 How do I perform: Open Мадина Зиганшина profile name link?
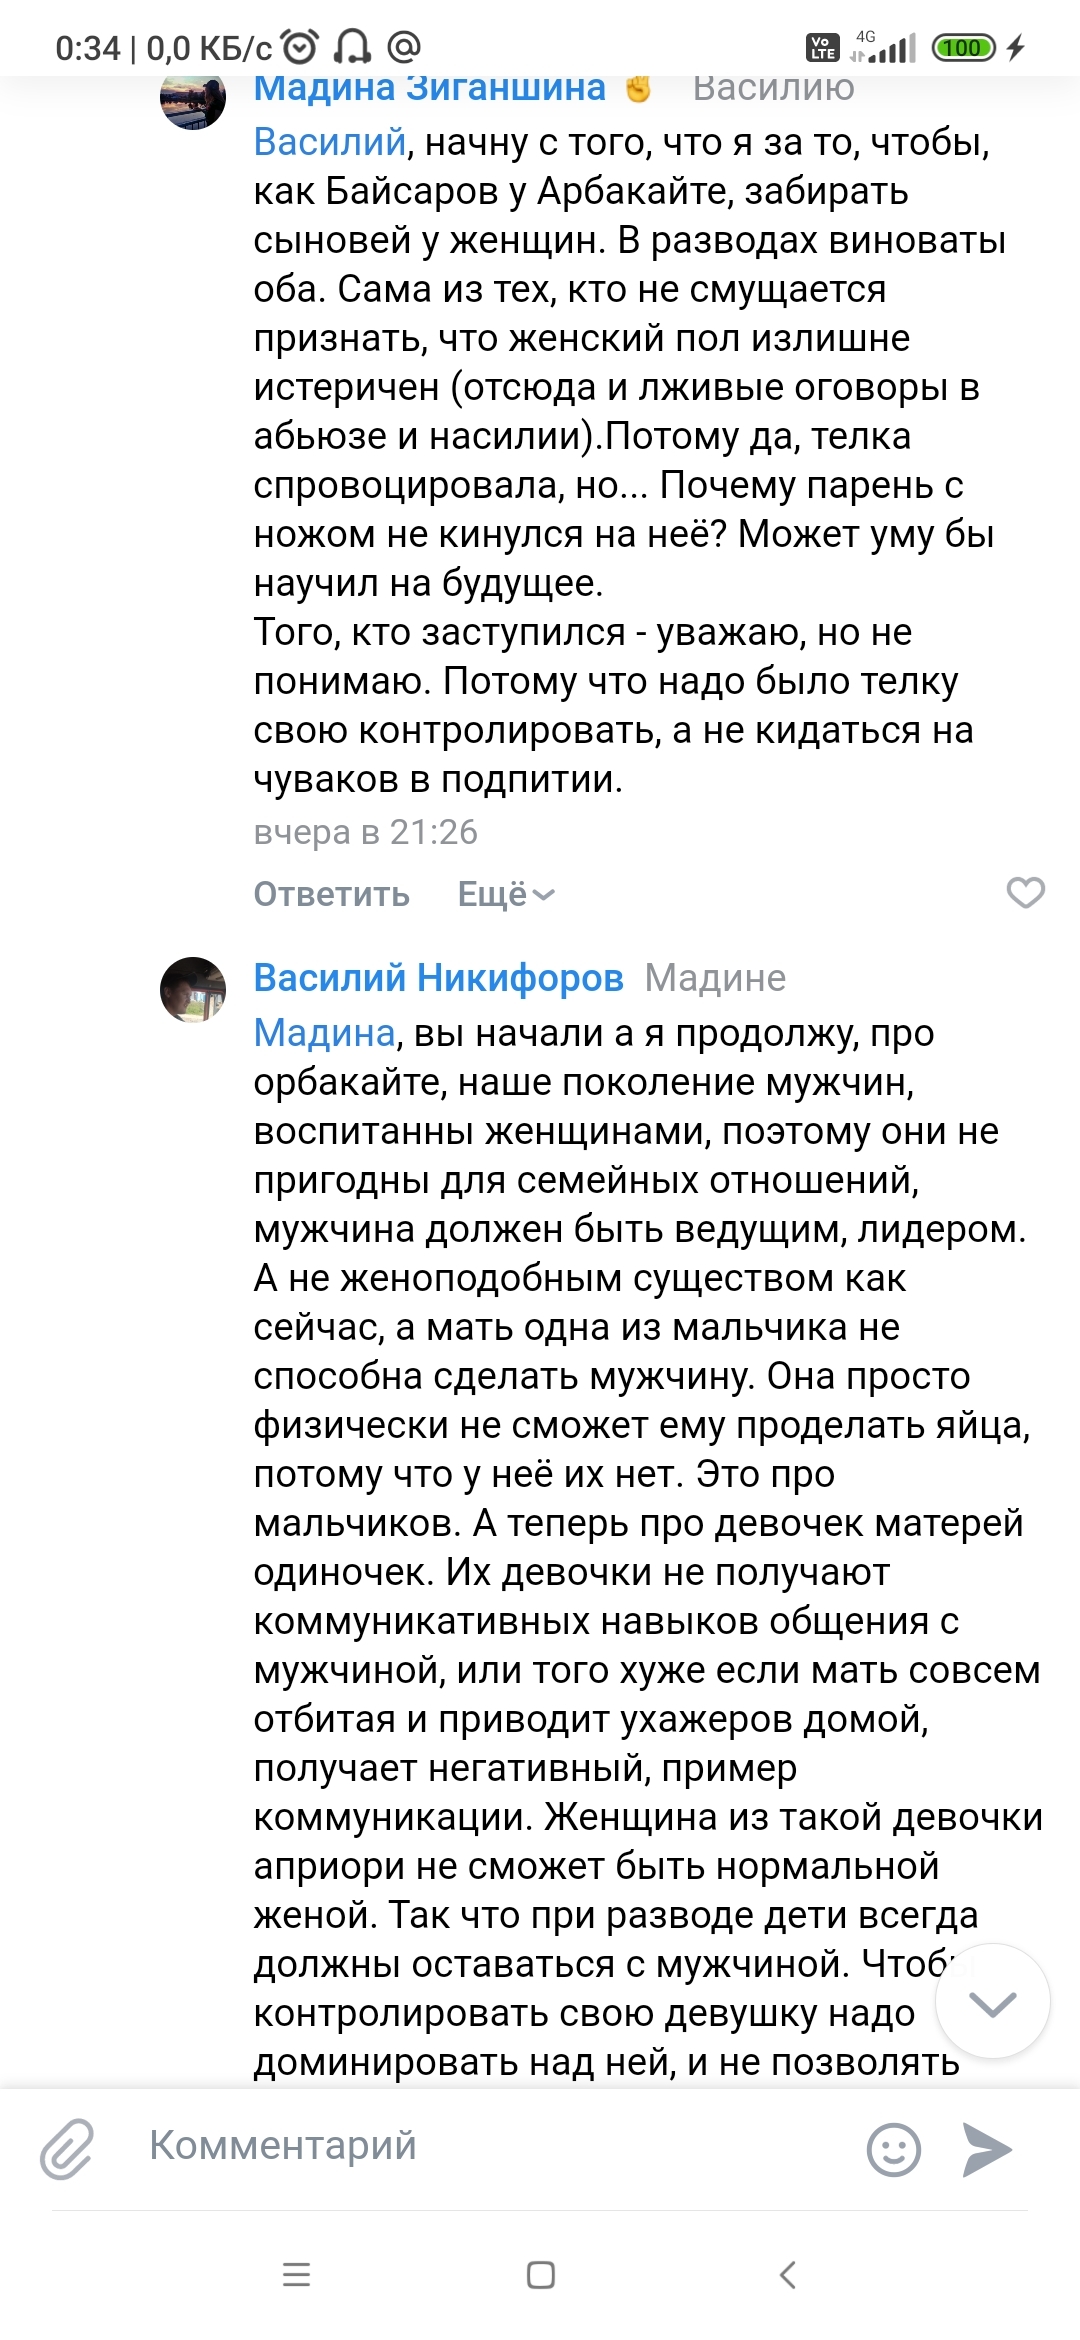click(x=430, y=89)
